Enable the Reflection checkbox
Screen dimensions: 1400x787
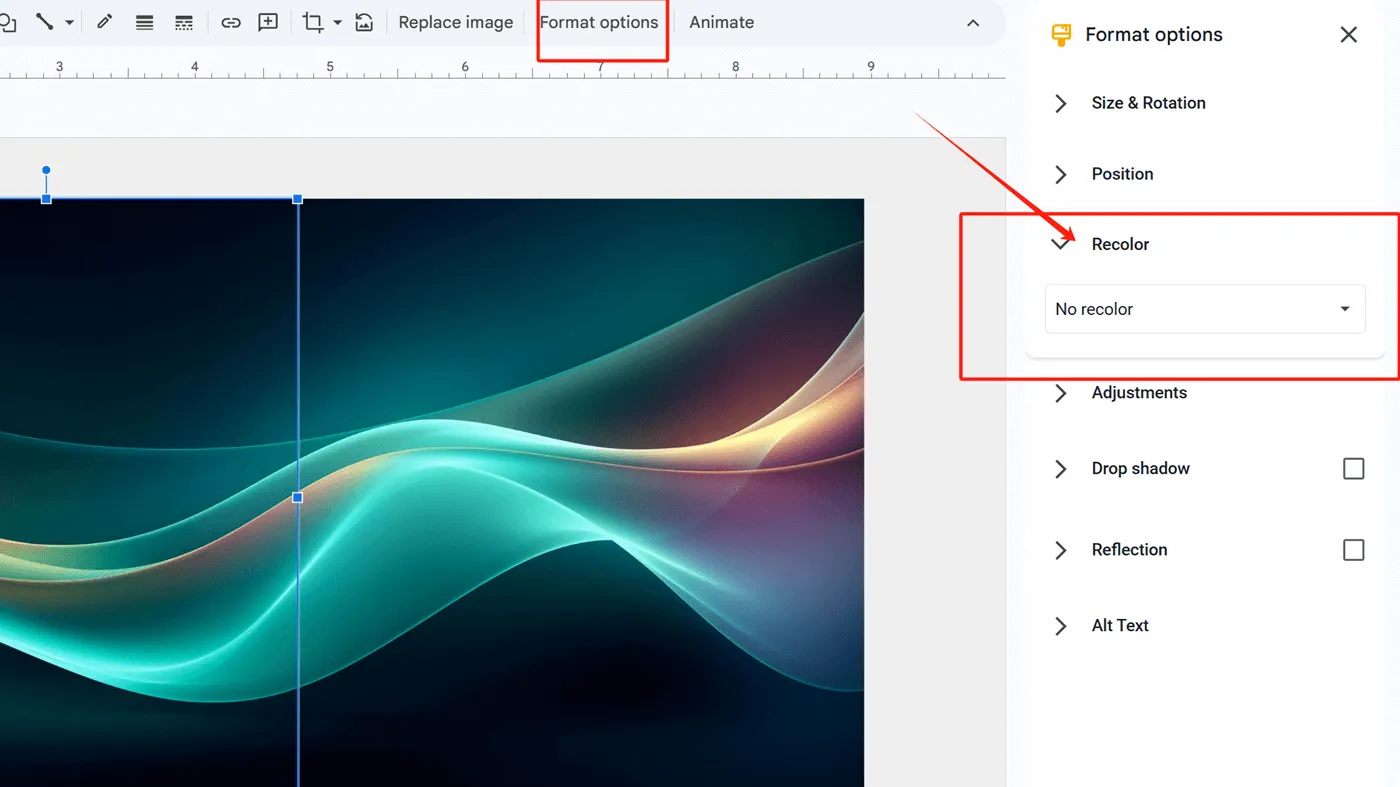[1353, 550]
